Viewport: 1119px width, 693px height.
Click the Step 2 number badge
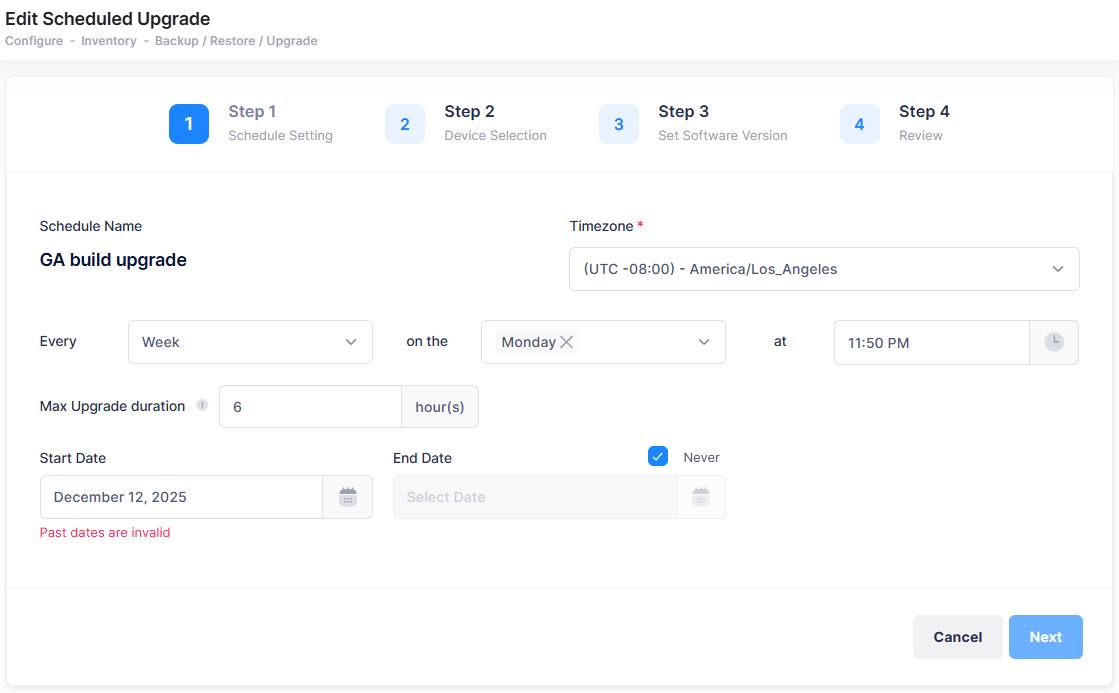405,124
